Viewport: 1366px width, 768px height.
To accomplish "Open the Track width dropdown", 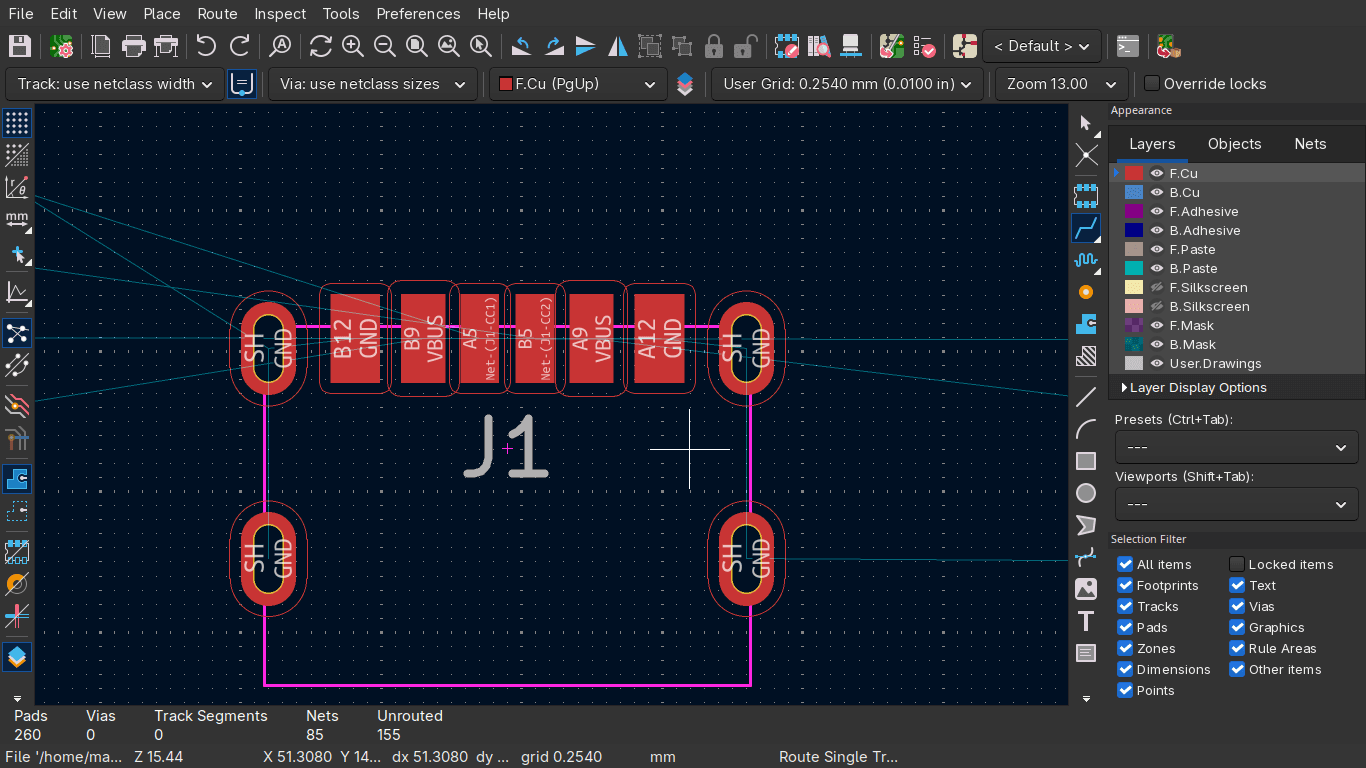I will [x=115, y=84].
